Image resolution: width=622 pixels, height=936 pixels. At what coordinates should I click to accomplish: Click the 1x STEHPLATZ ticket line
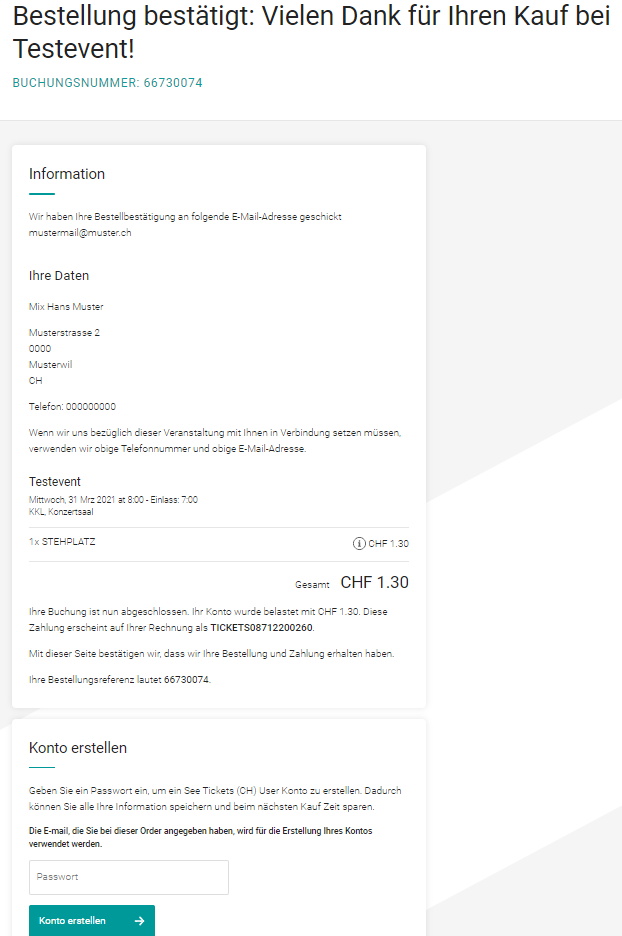(x=62, y=542)
